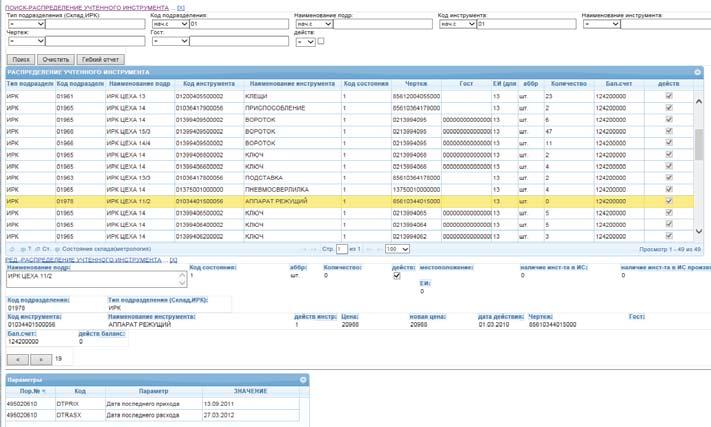Click the 'T' footer toolbar icon
711x427 pixels.
(x=26, y=249)
